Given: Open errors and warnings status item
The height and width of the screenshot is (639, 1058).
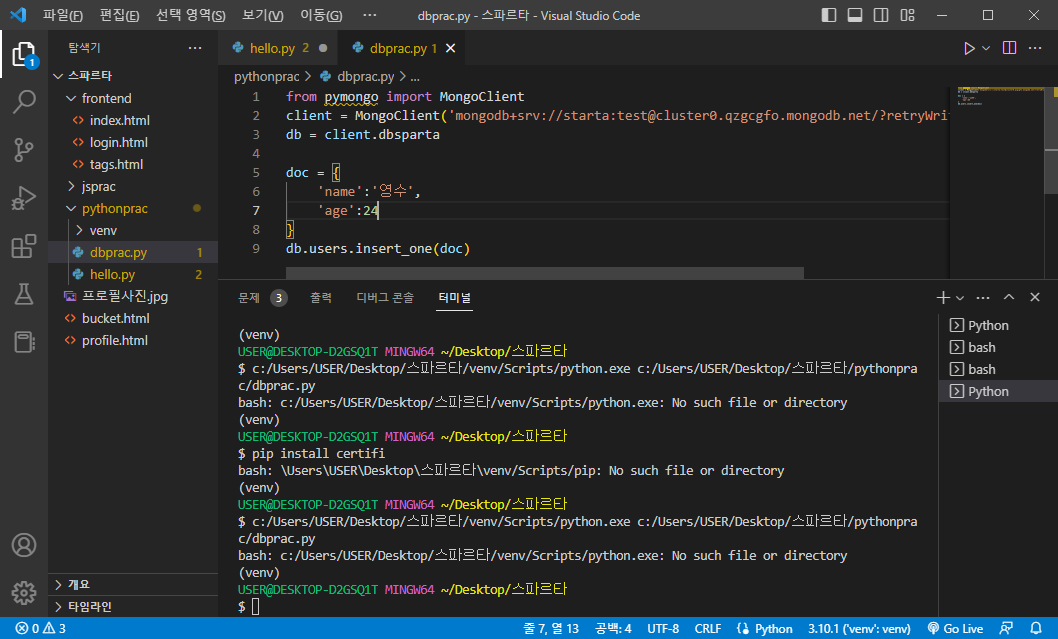Looking at the screenshot, I should (x=40, y=628).
